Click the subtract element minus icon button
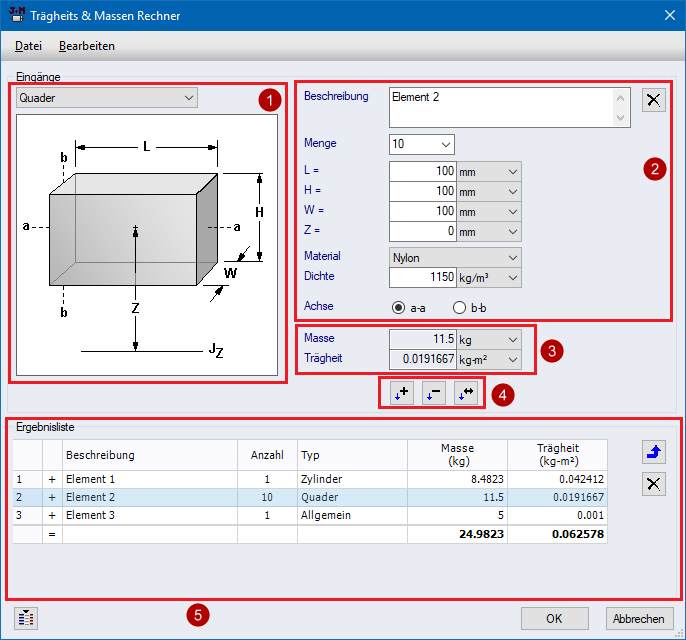Screen dimensions: 686x640 433,394
